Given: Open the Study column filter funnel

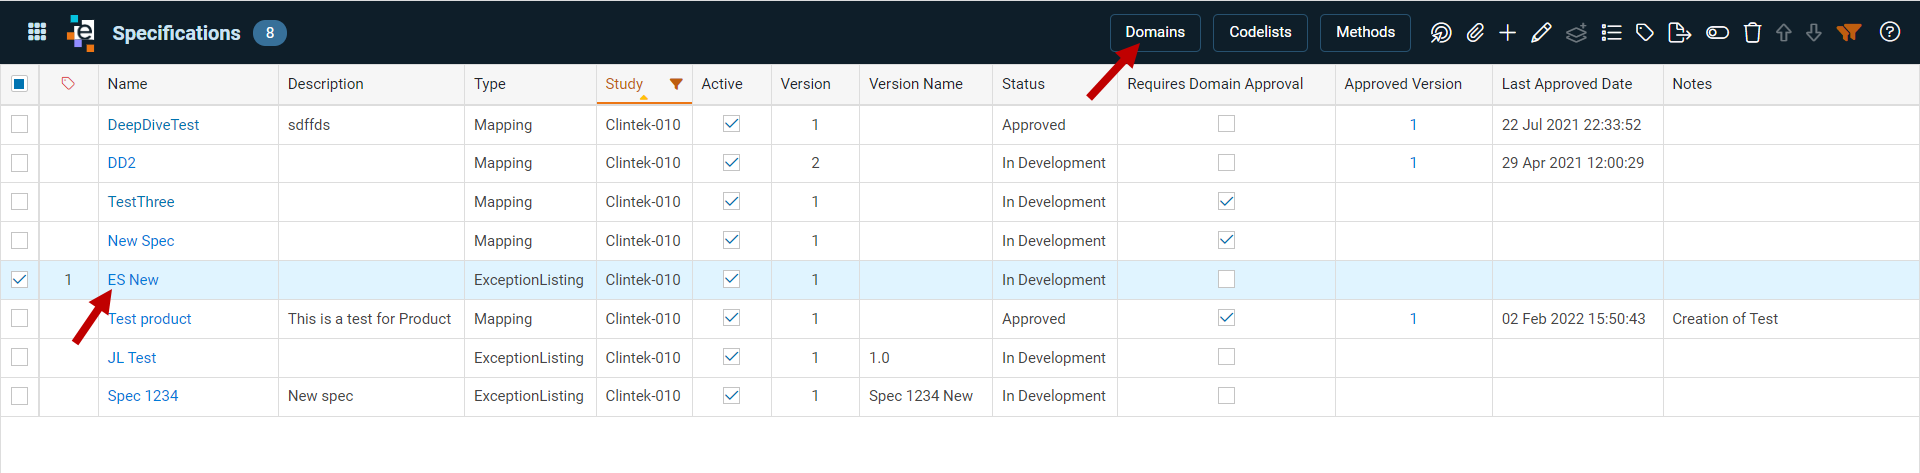Looking at the screenshot, I should pyautogui.click(x=676, y=84).
